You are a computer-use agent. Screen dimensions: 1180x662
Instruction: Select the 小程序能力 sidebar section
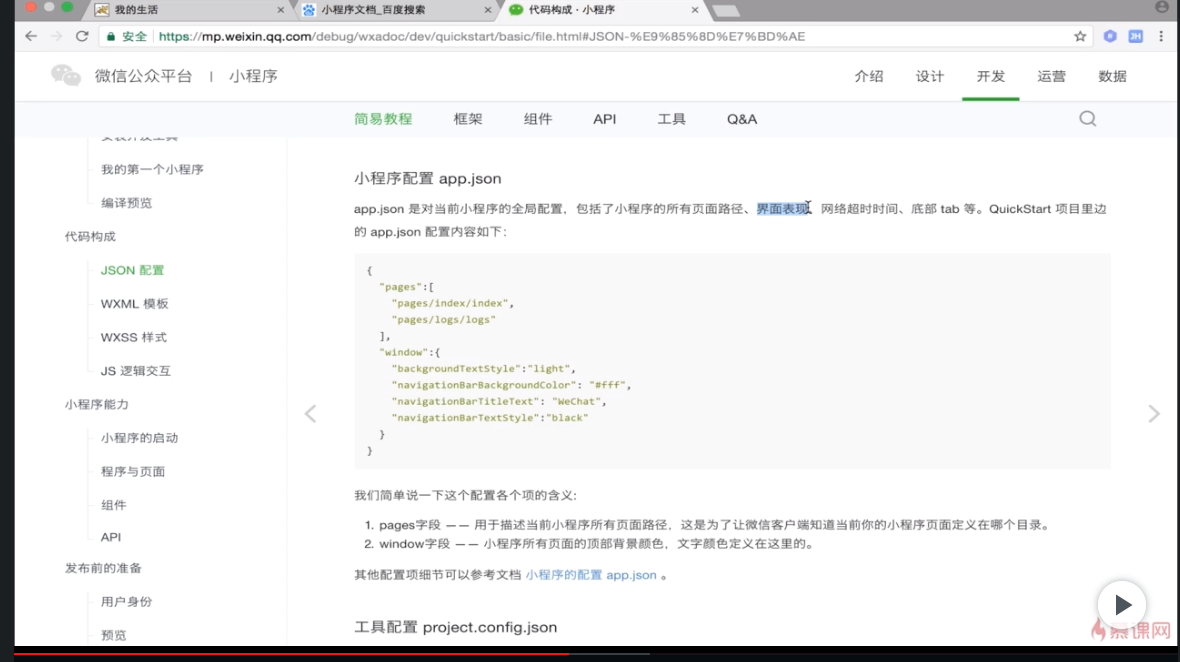(96, 404)
